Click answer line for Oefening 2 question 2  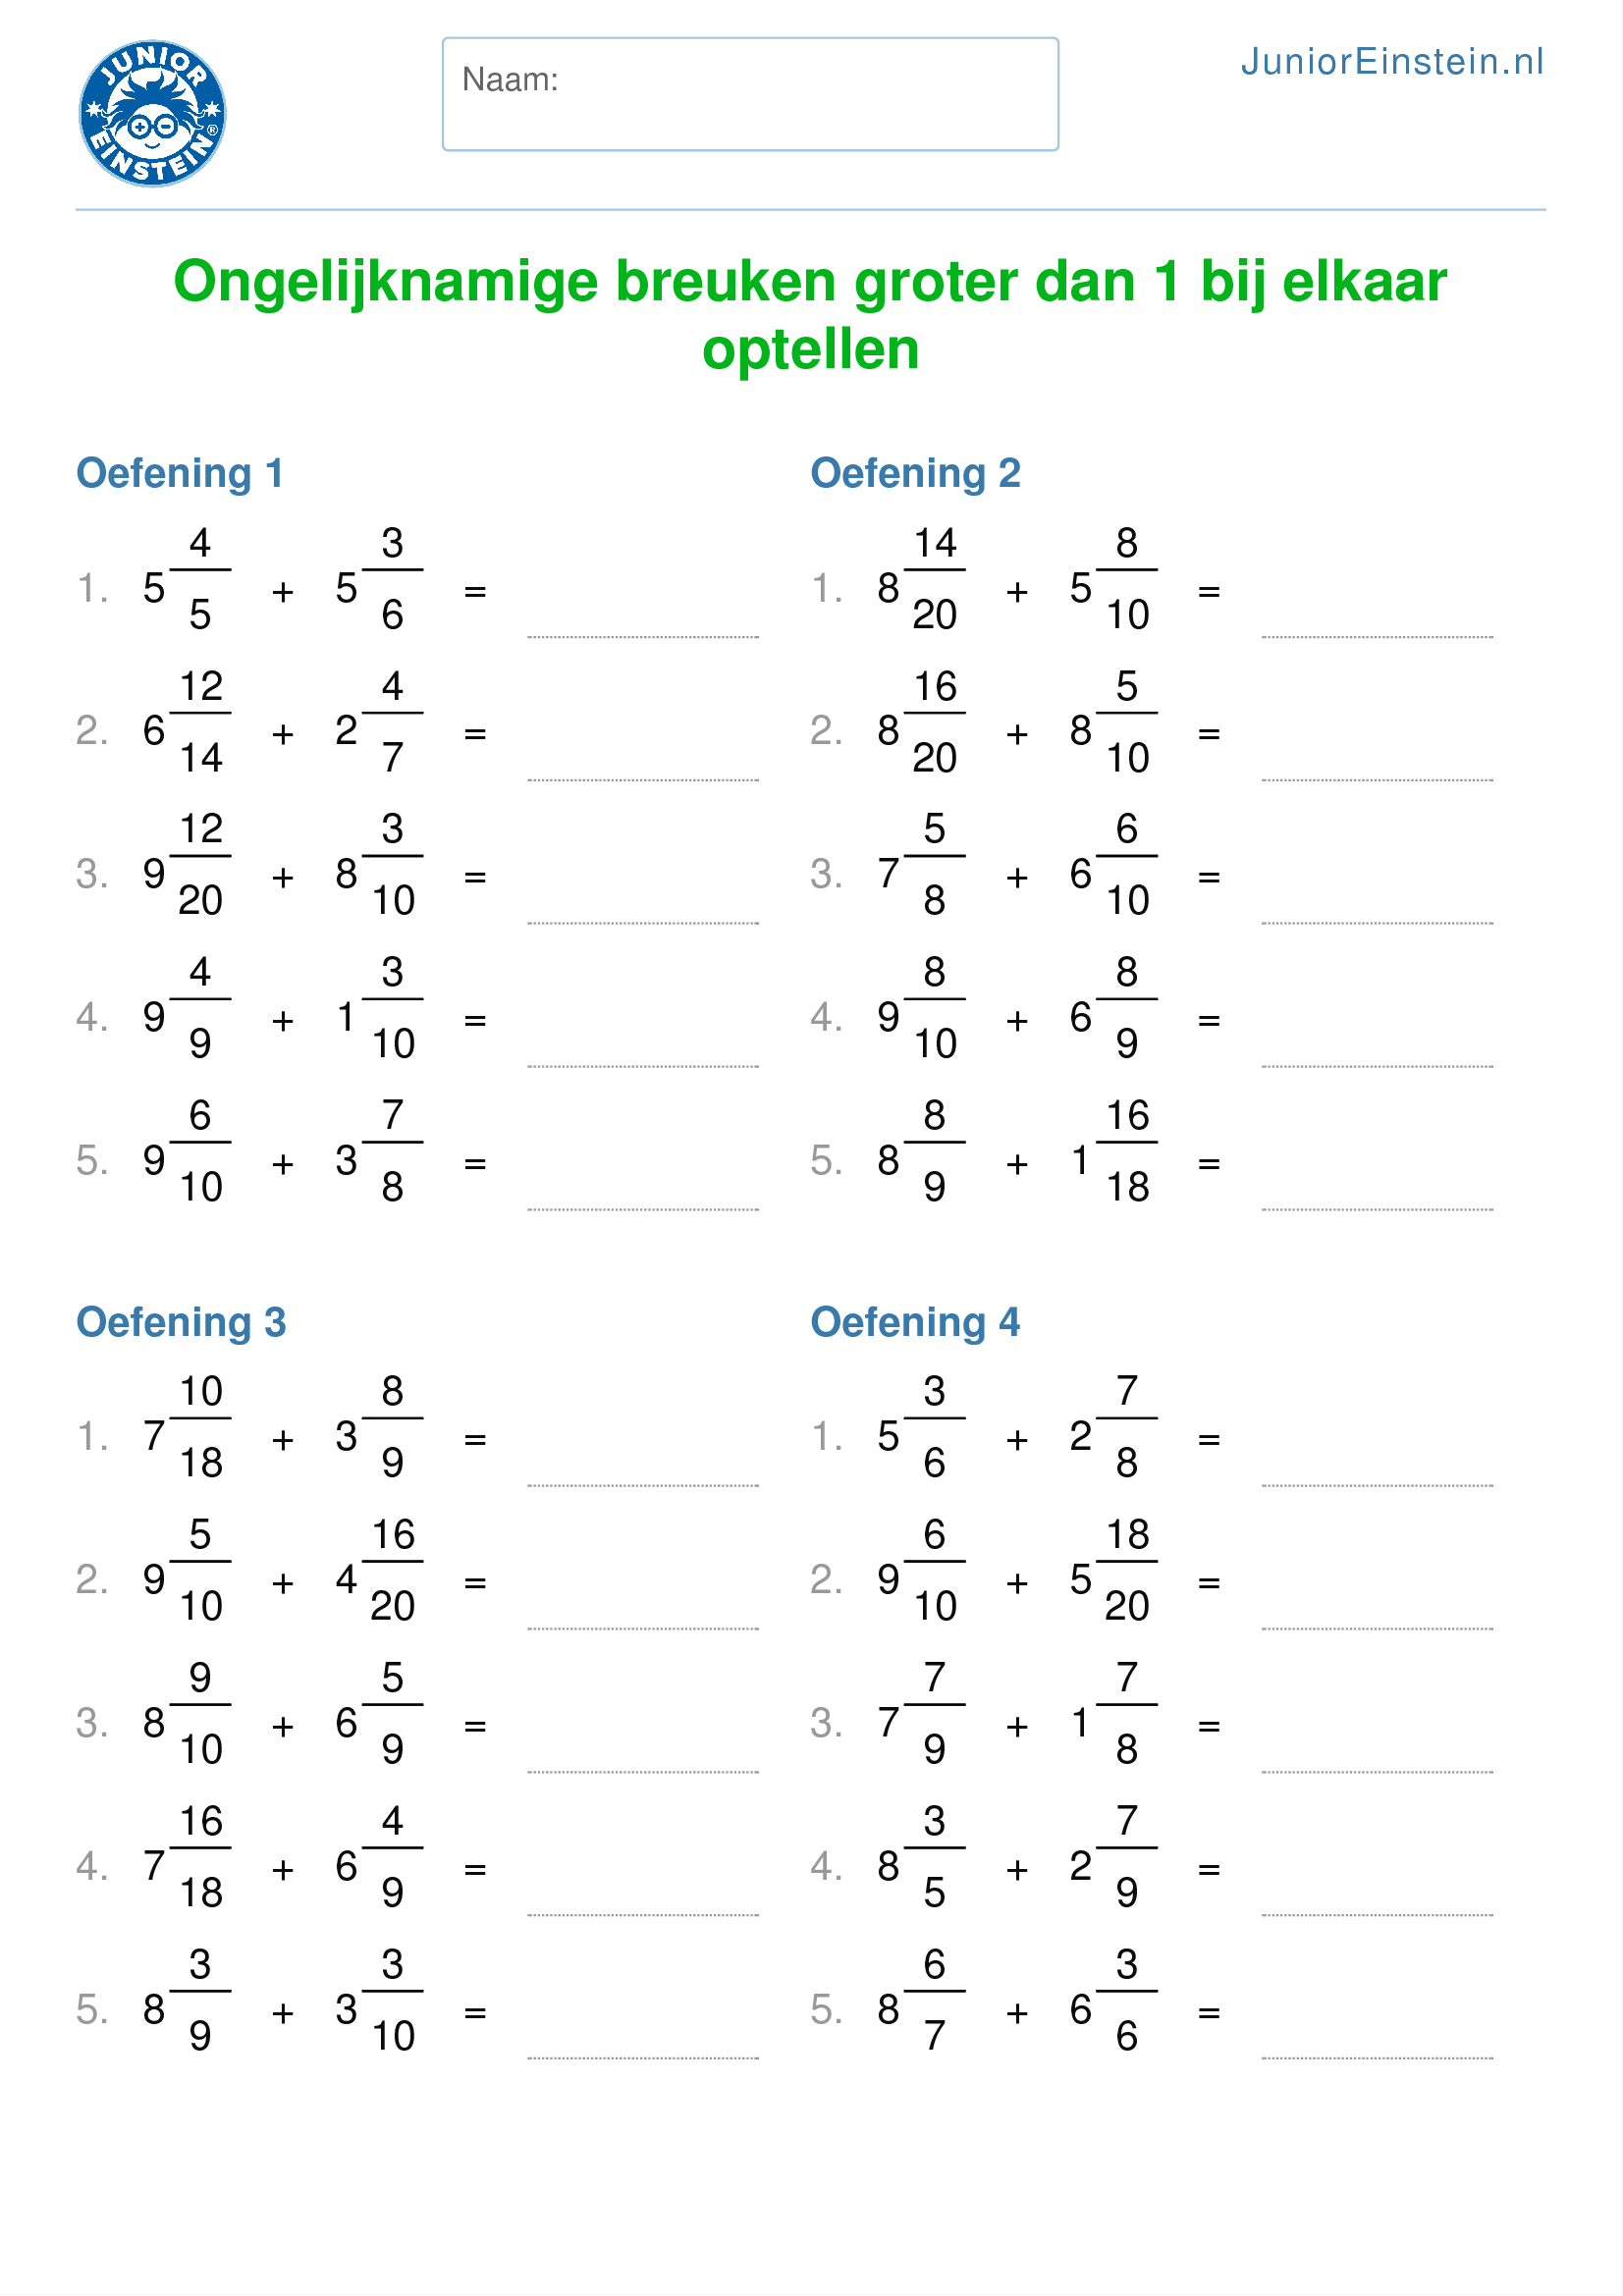click(x=1377, y=779)
